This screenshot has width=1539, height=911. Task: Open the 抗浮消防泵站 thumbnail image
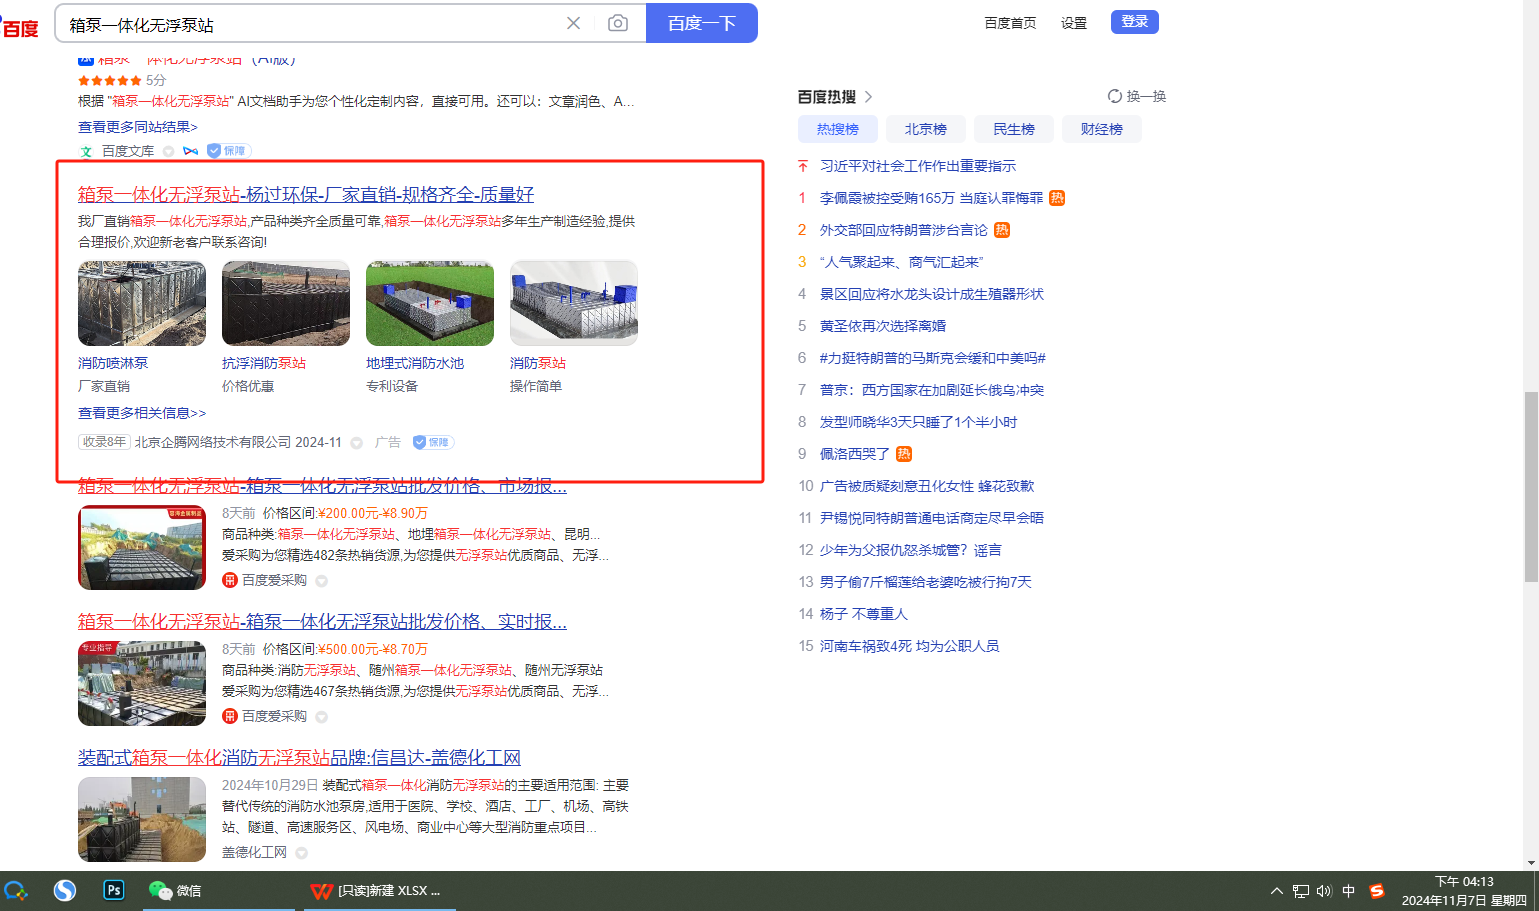pos(286,303)
